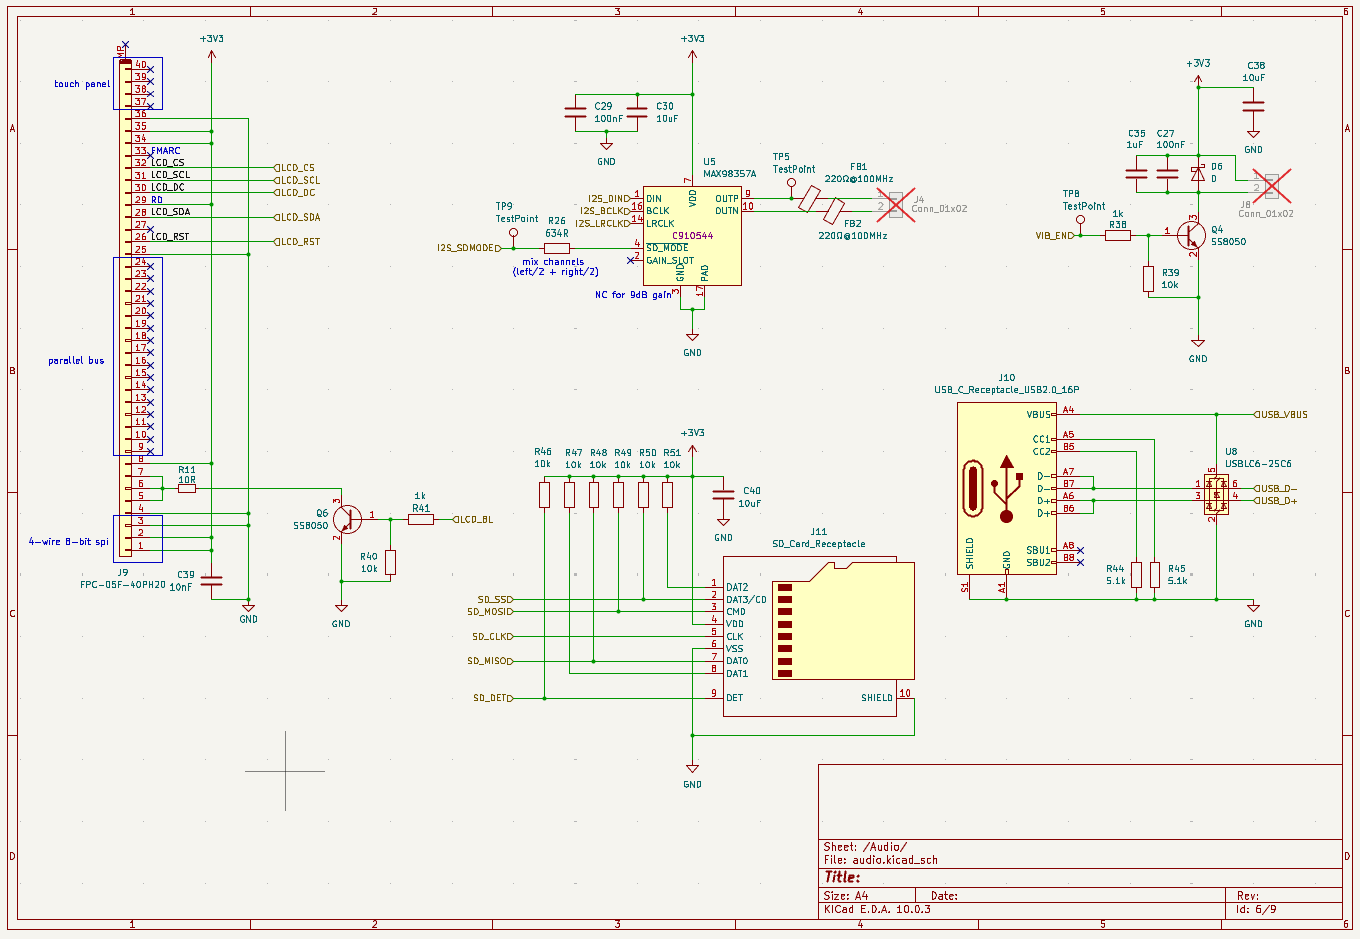
Task: Select resistor R38 1k symbol
Action: tap(1117, 236)
